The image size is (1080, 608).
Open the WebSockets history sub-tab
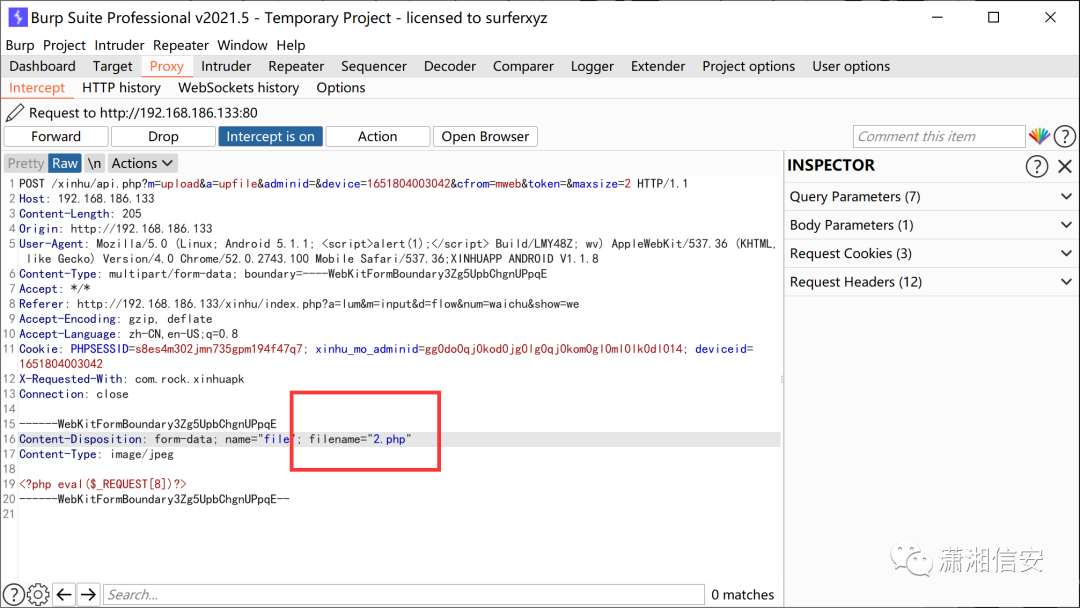[238, 87]
